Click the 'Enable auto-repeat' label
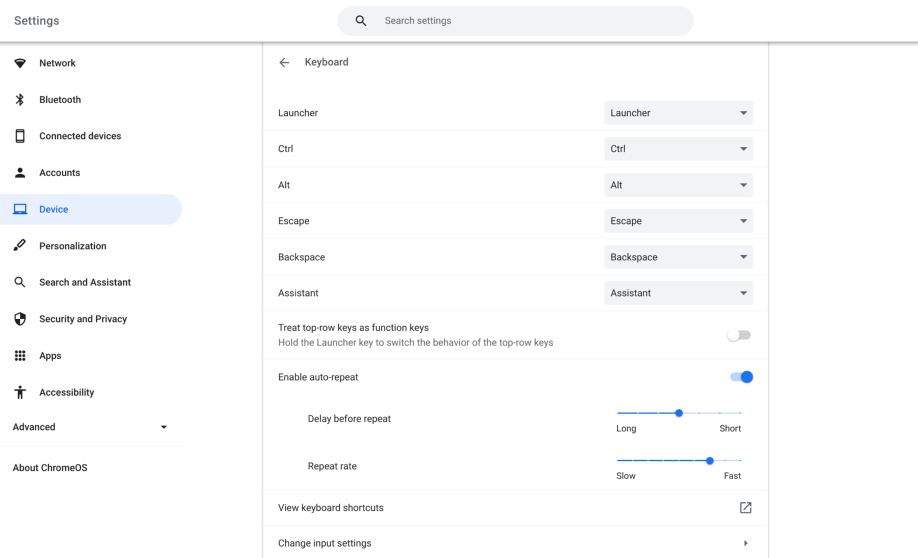Image resolution: width=918 pixels, height=558 pixels. coord(318,377)
